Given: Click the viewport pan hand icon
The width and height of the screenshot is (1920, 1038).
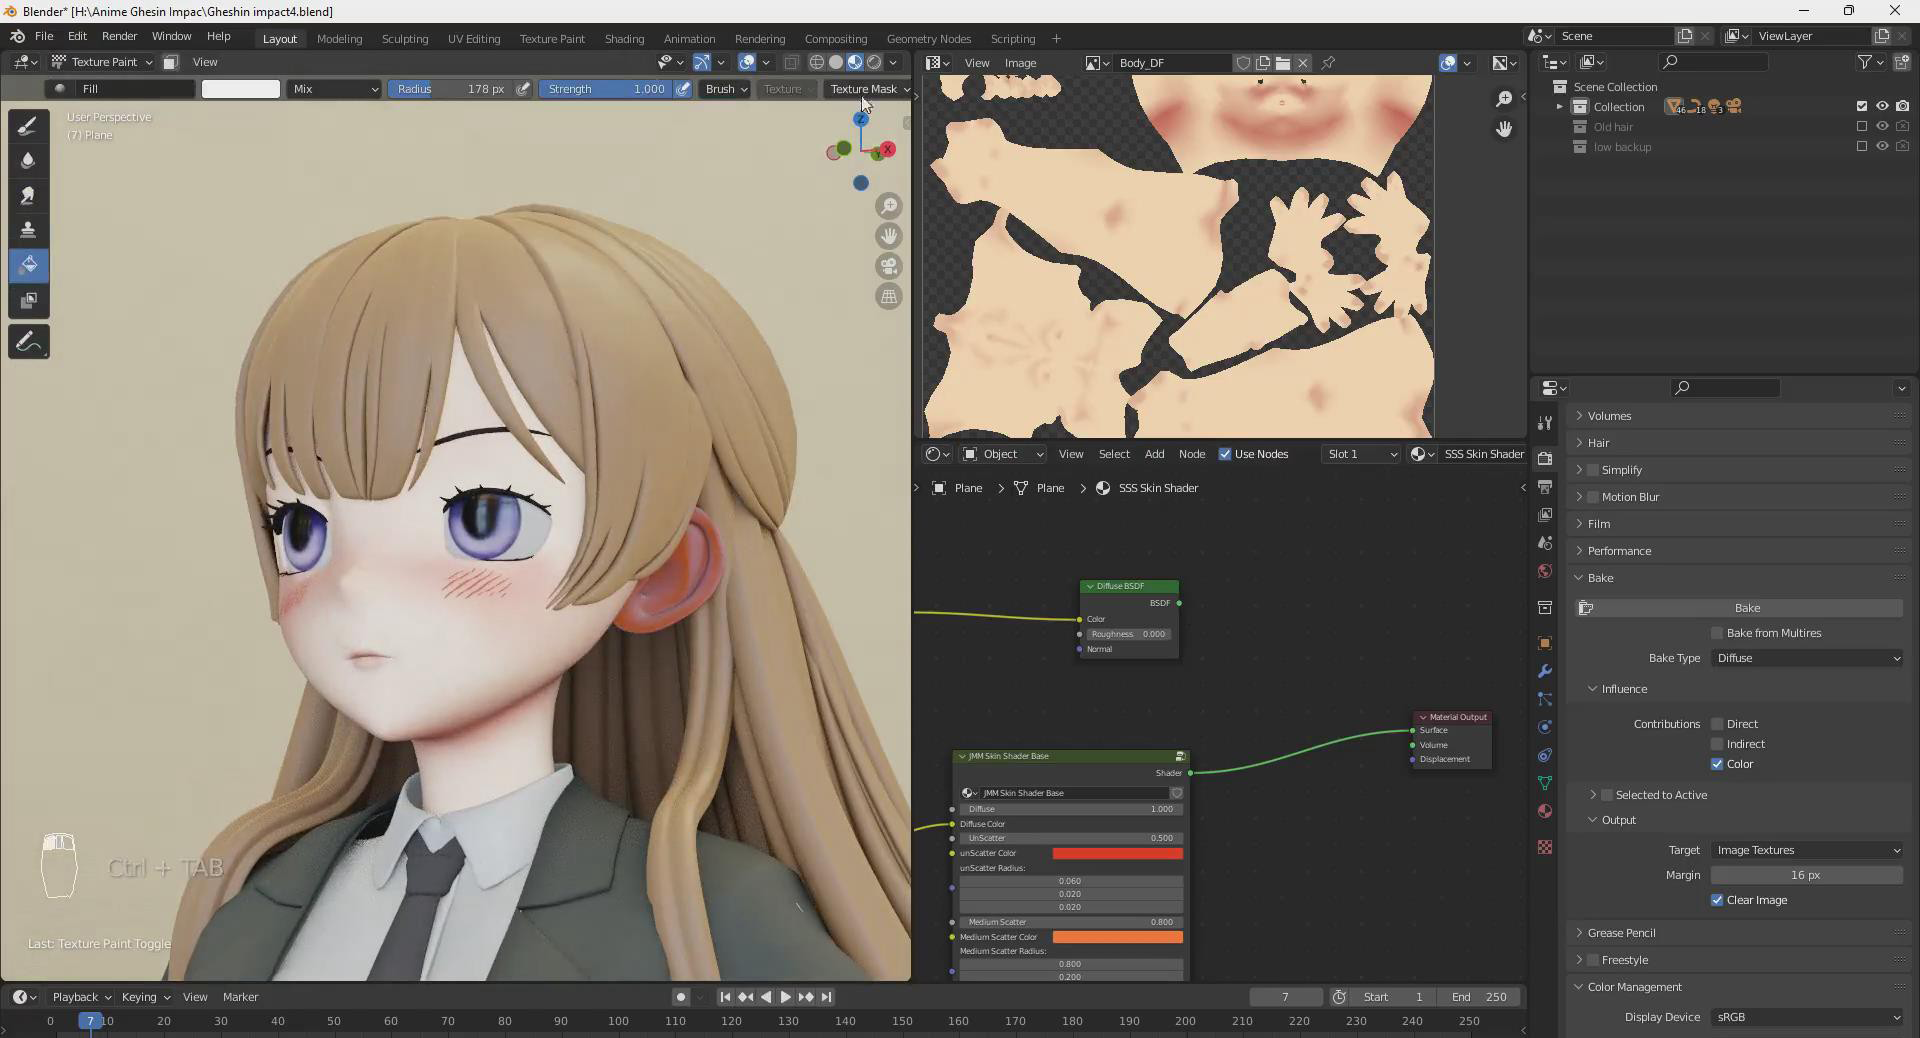Looking at the screenshot, I should tap(889, 236).
